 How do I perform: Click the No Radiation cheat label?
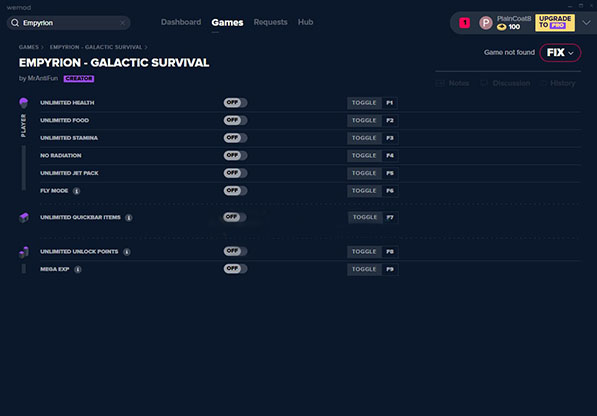[61, 155]
